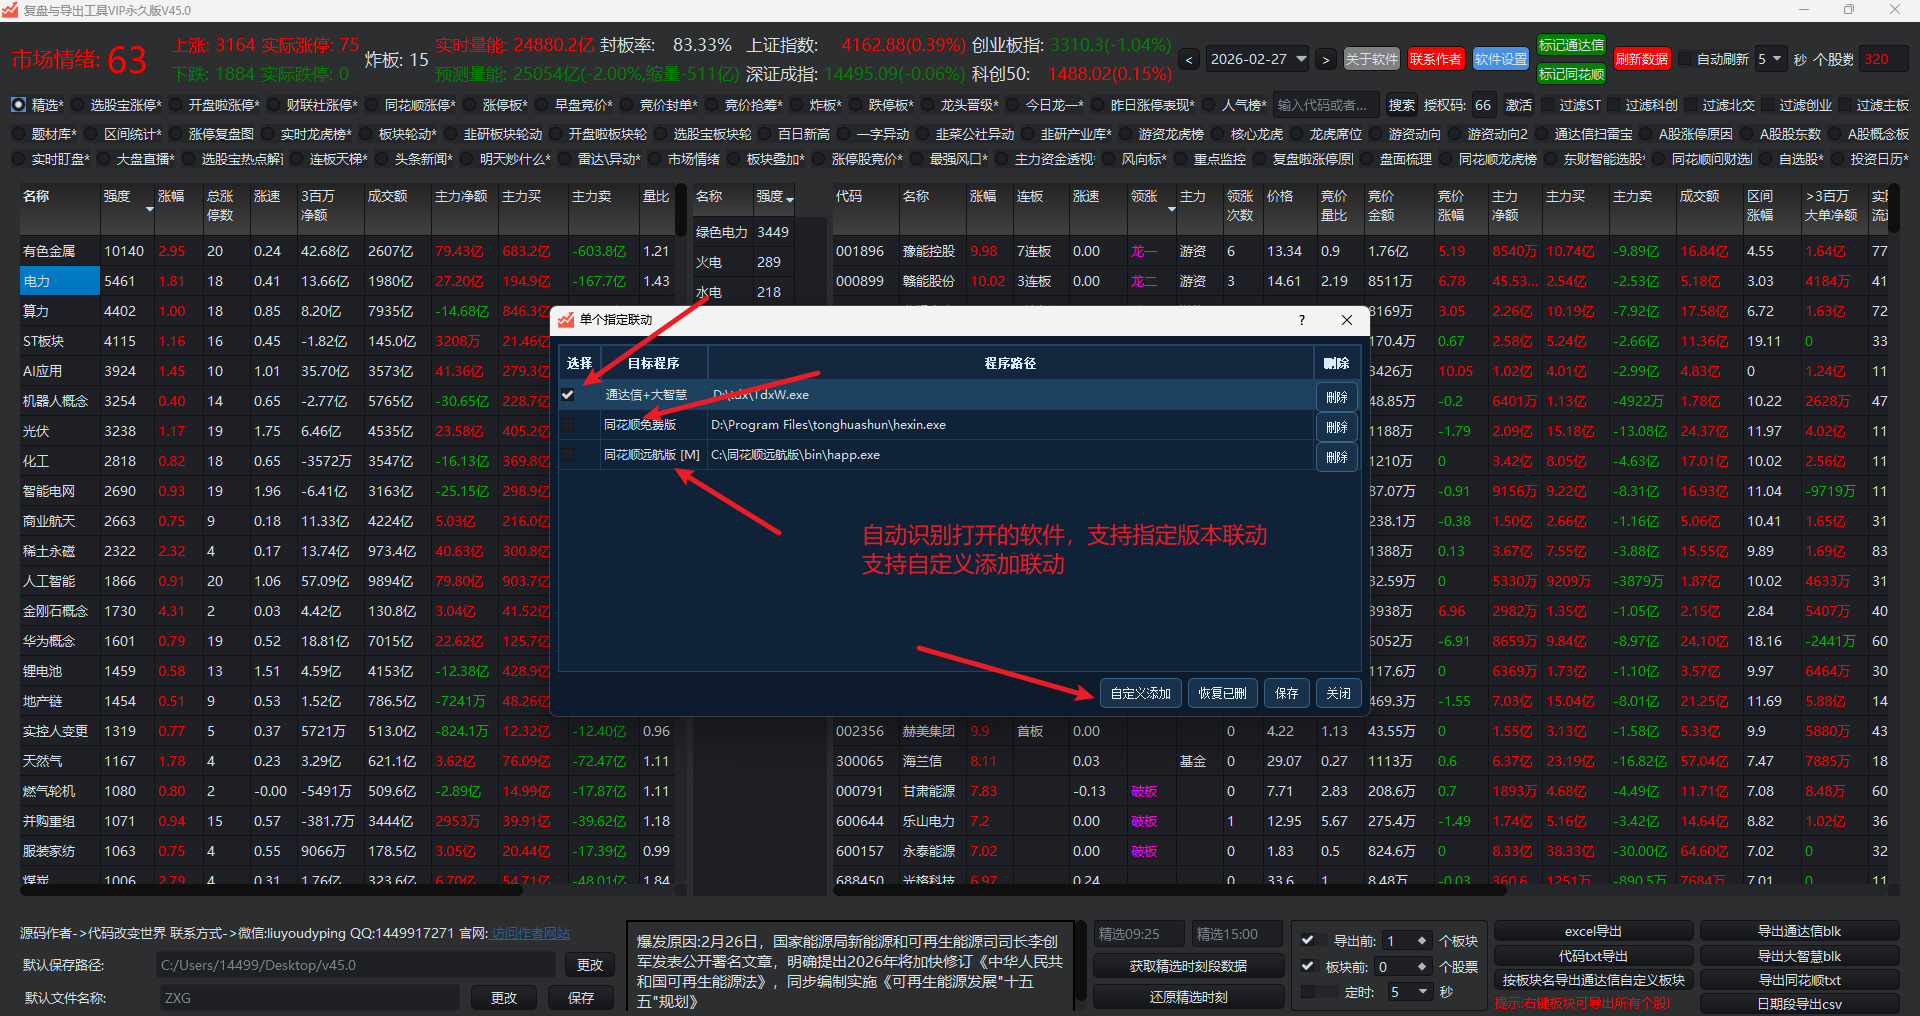
Task: Expand the auto-refresh seconds dropdown
Action: [1777, 59]
